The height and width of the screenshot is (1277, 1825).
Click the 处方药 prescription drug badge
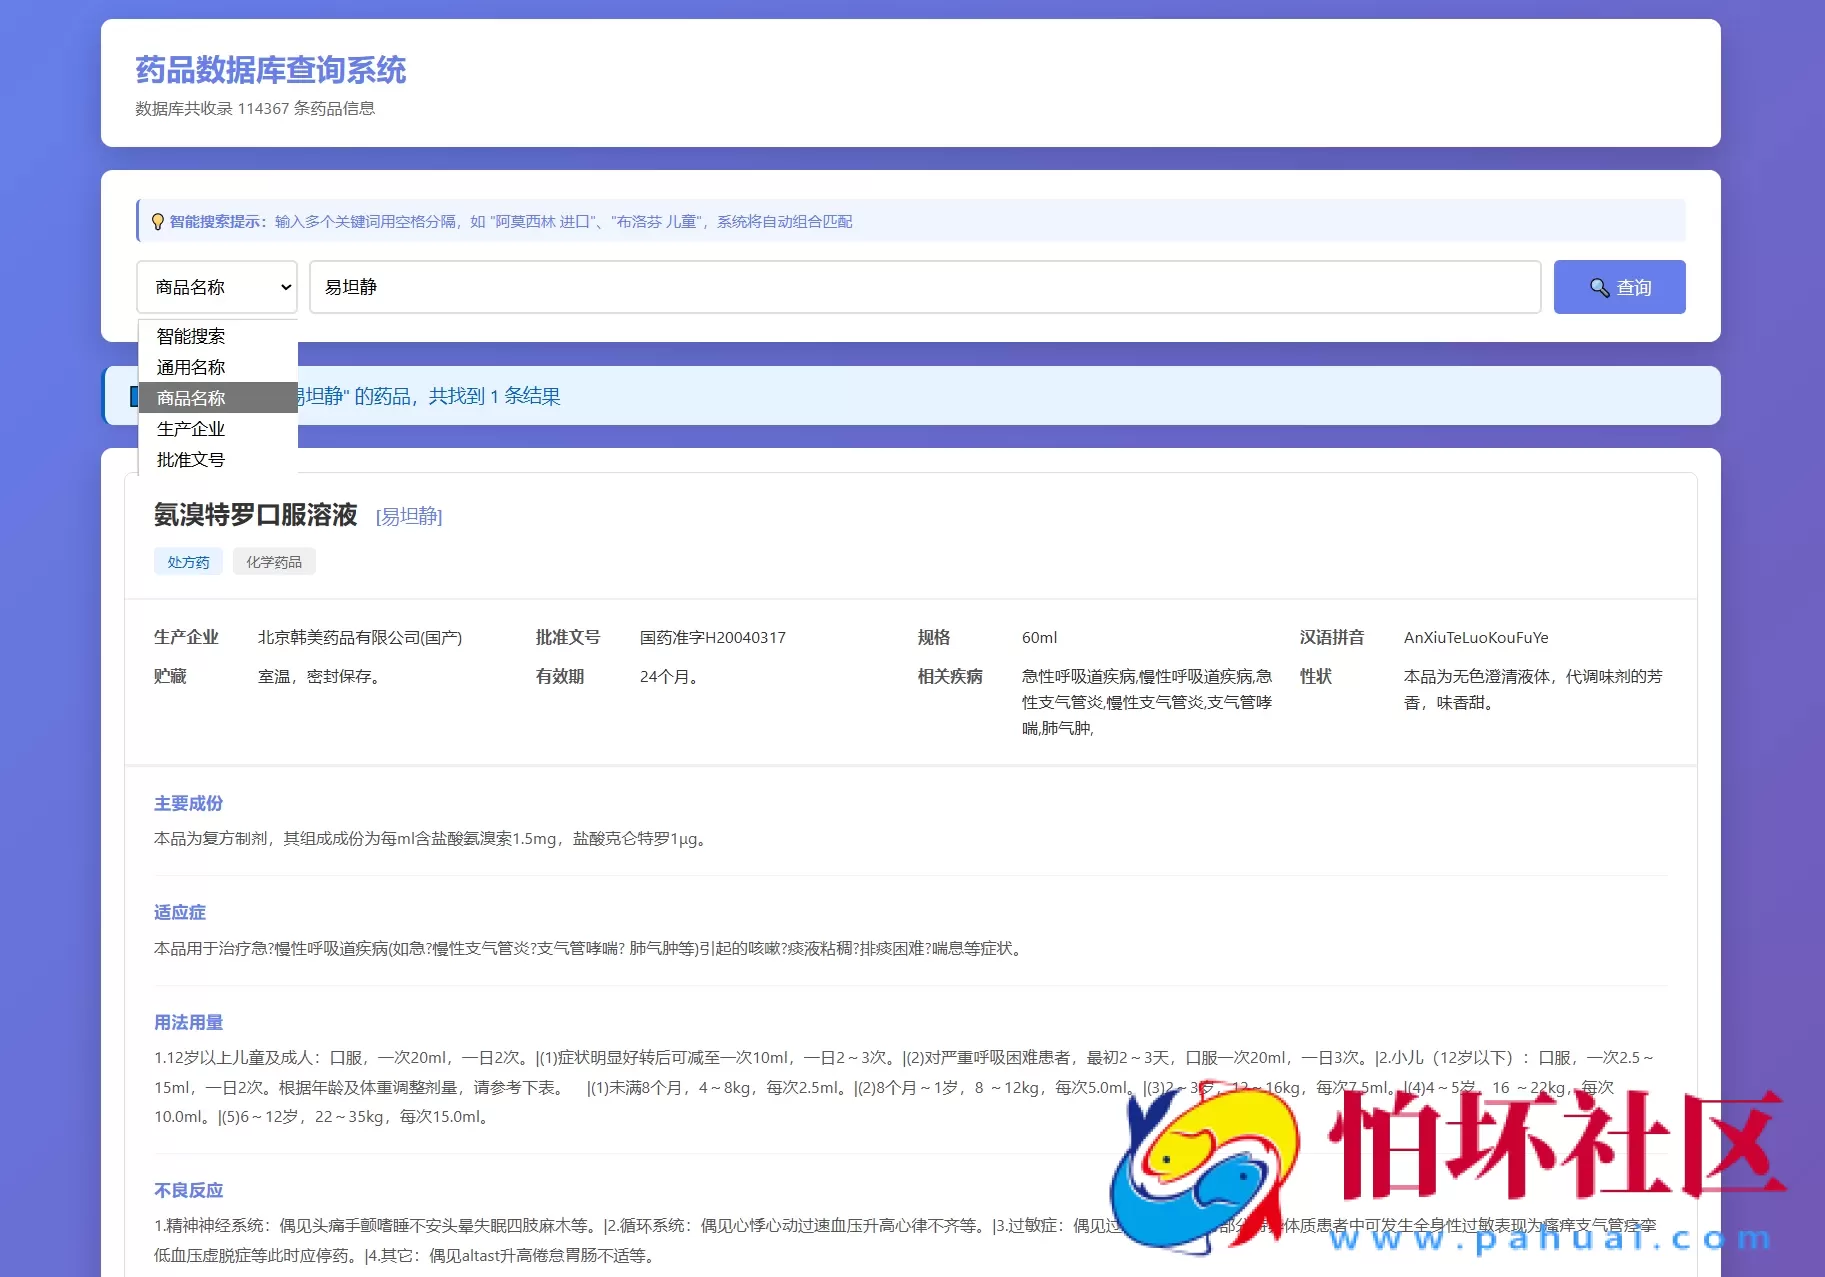click(x=188, y=561)
